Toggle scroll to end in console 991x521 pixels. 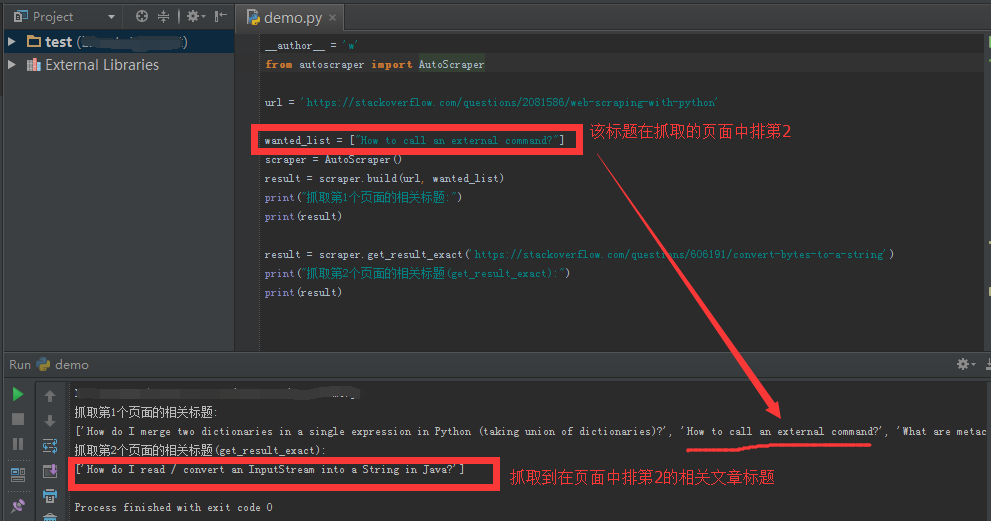(x=50, y=471)
